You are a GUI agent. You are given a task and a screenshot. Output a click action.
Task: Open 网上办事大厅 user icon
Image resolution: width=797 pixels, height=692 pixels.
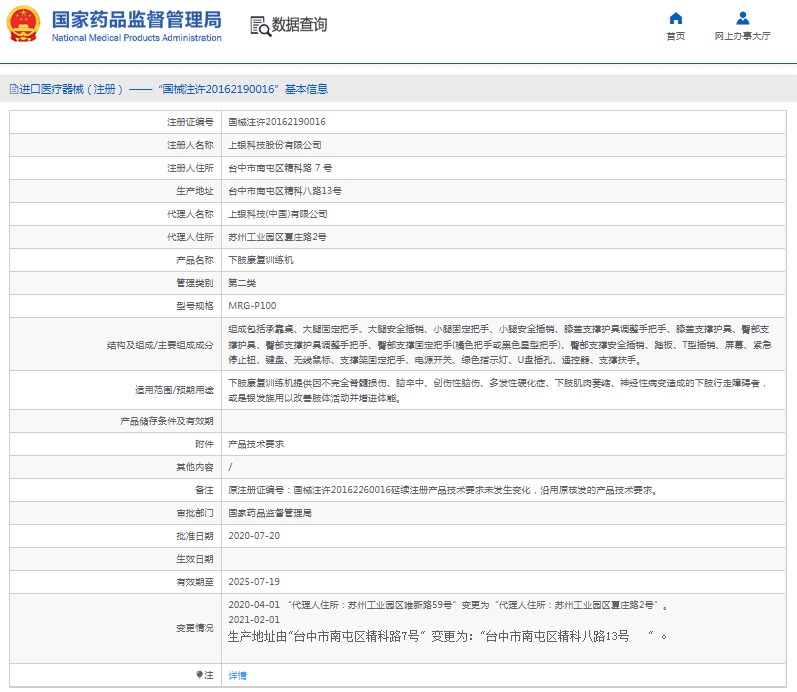(743, 18)
